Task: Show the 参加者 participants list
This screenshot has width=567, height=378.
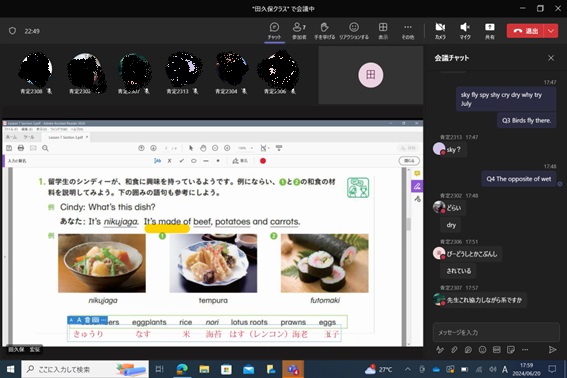Action: click(x=299, y=31)
